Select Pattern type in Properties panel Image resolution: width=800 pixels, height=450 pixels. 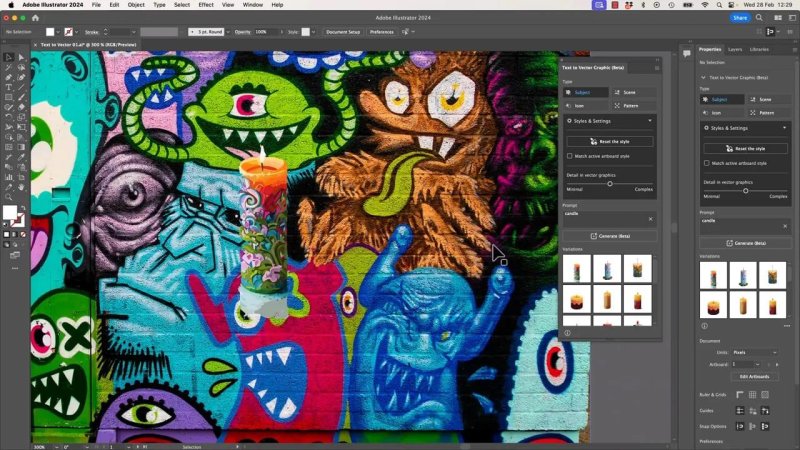point(770,113)
